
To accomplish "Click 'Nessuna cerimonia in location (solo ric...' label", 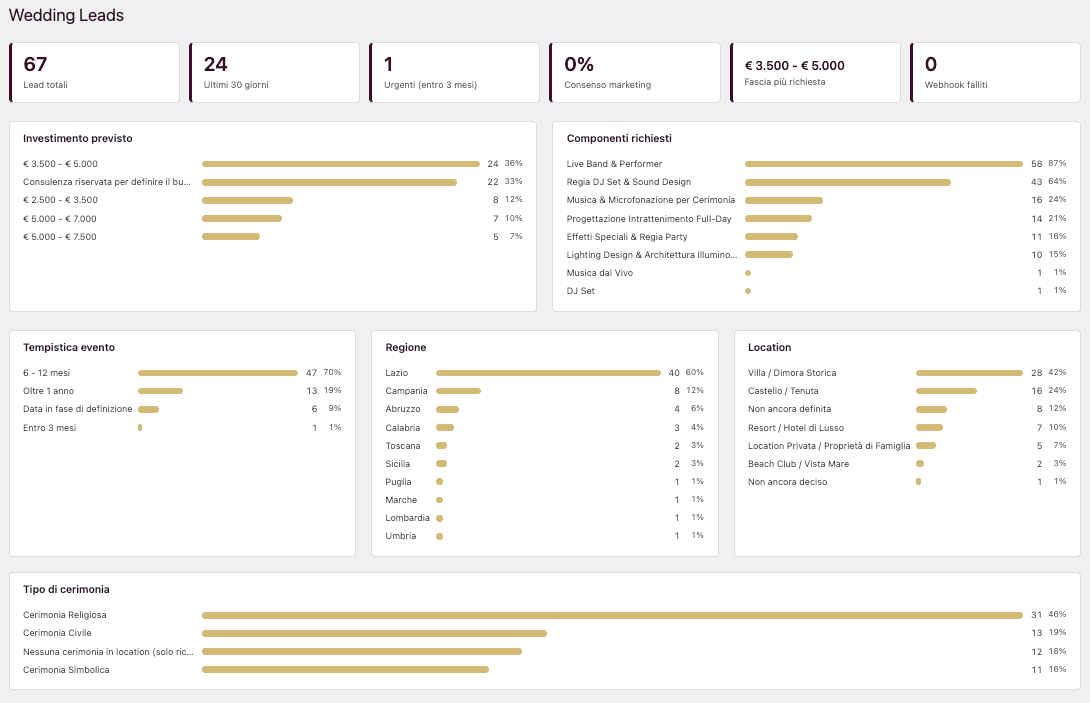I will [x=108, y=652].
